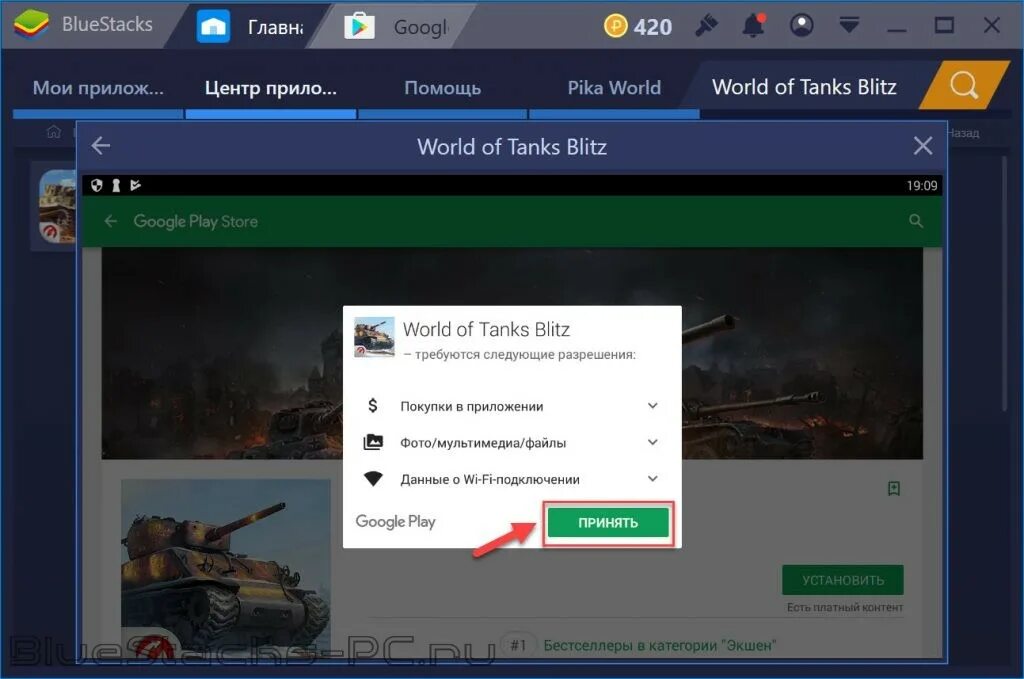Click the home icon in breadcrumb bar

click(54, 133)
